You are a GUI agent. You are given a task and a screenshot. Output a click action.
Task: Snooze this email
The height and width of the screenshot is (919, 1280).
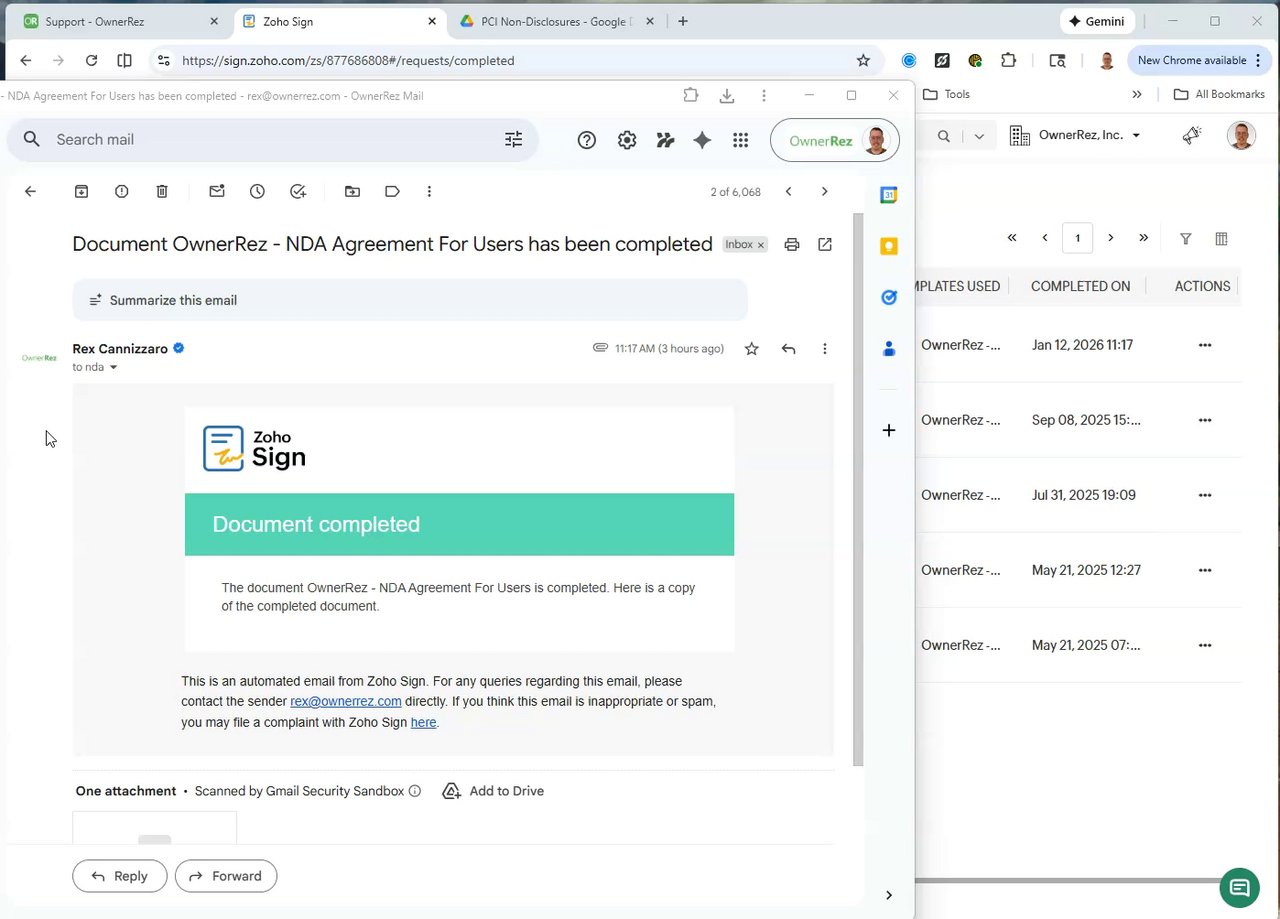(257, 191)
